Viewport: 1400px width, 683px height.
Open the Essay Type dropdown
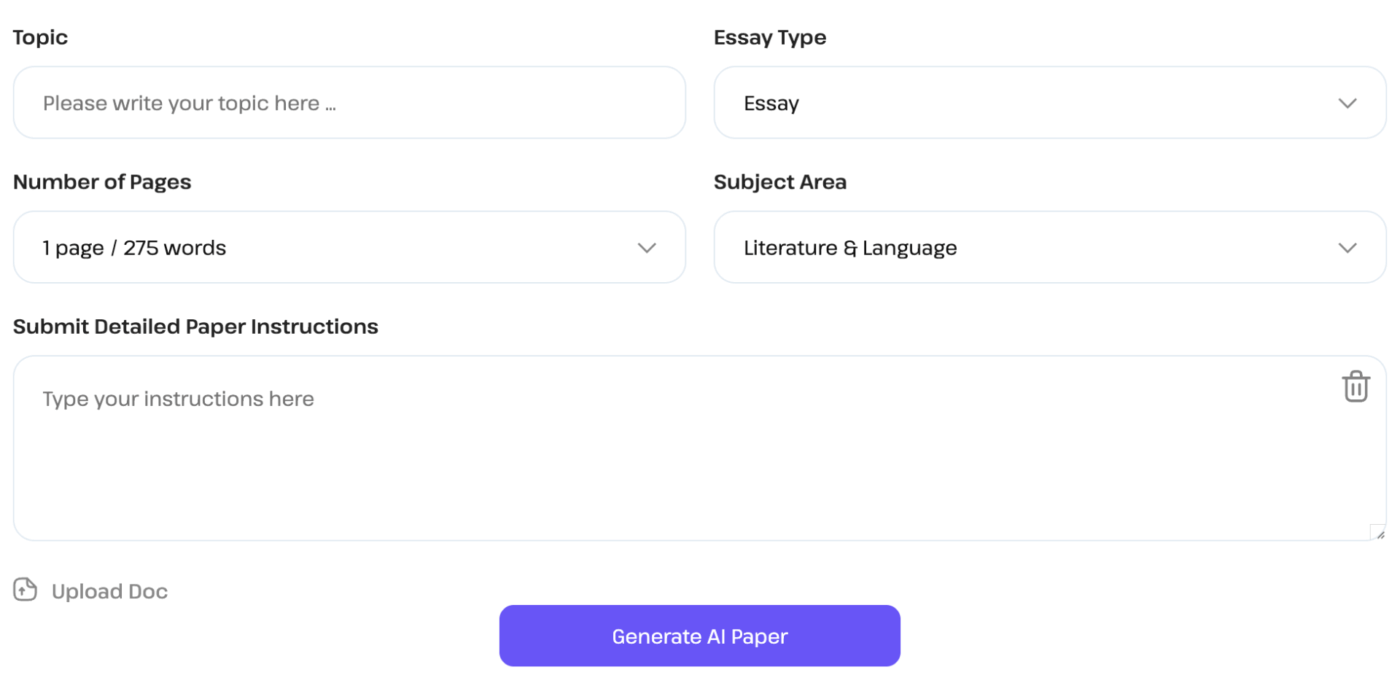(1050, 102)
